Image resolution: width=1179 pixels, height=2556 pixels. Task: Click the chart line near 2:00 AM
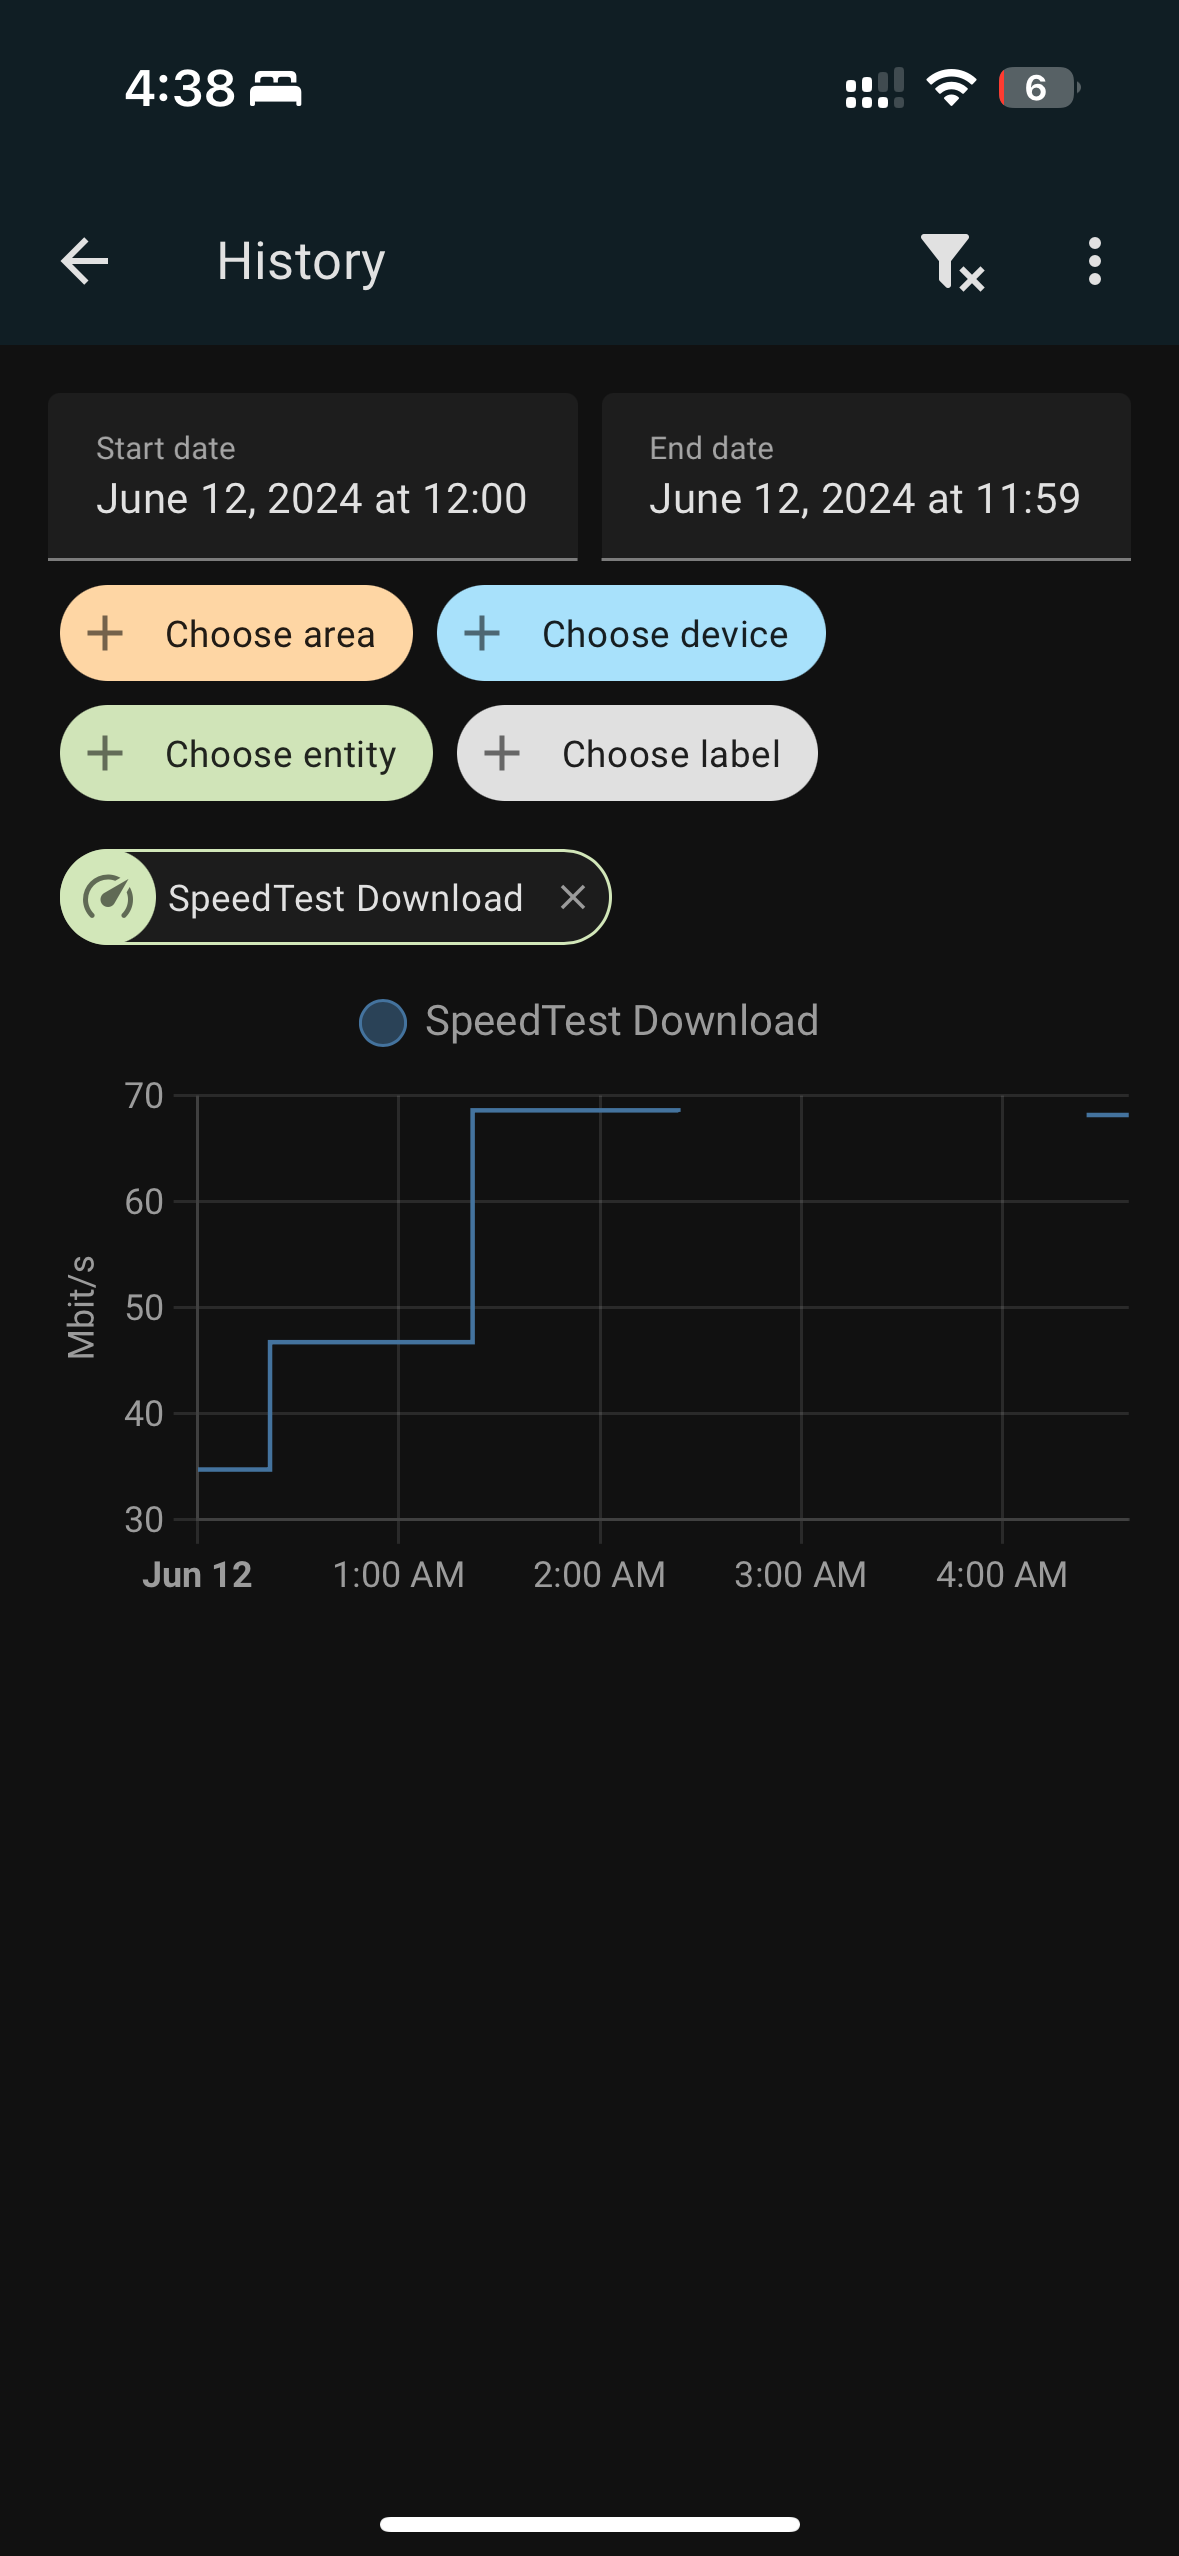pyautogui.click(x=600, y=1110)
